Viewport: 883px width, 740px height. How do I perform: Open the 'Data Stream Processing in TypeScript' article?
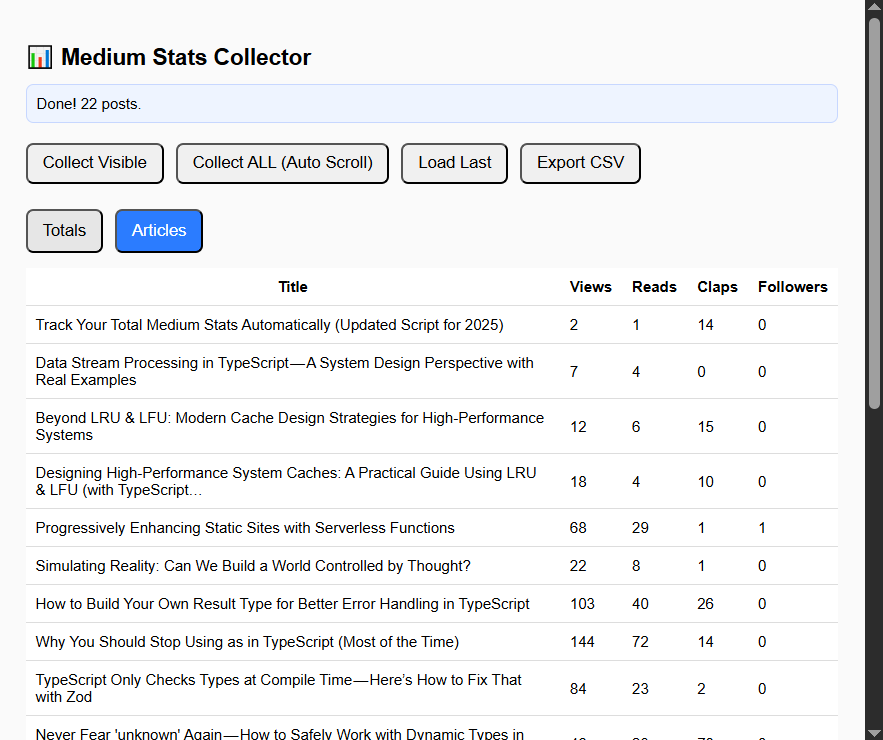point(284,371)
